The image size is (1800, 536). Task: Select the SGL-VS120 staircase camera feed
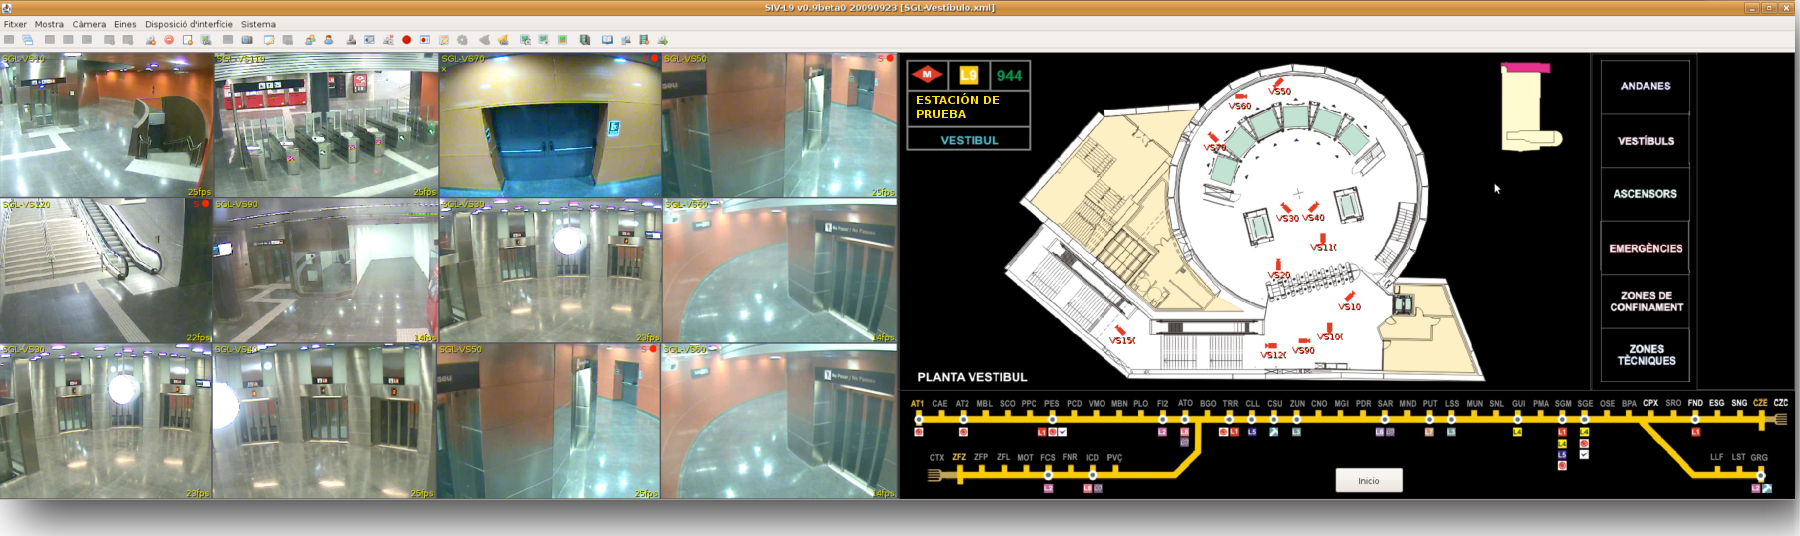tap(106, 271)
